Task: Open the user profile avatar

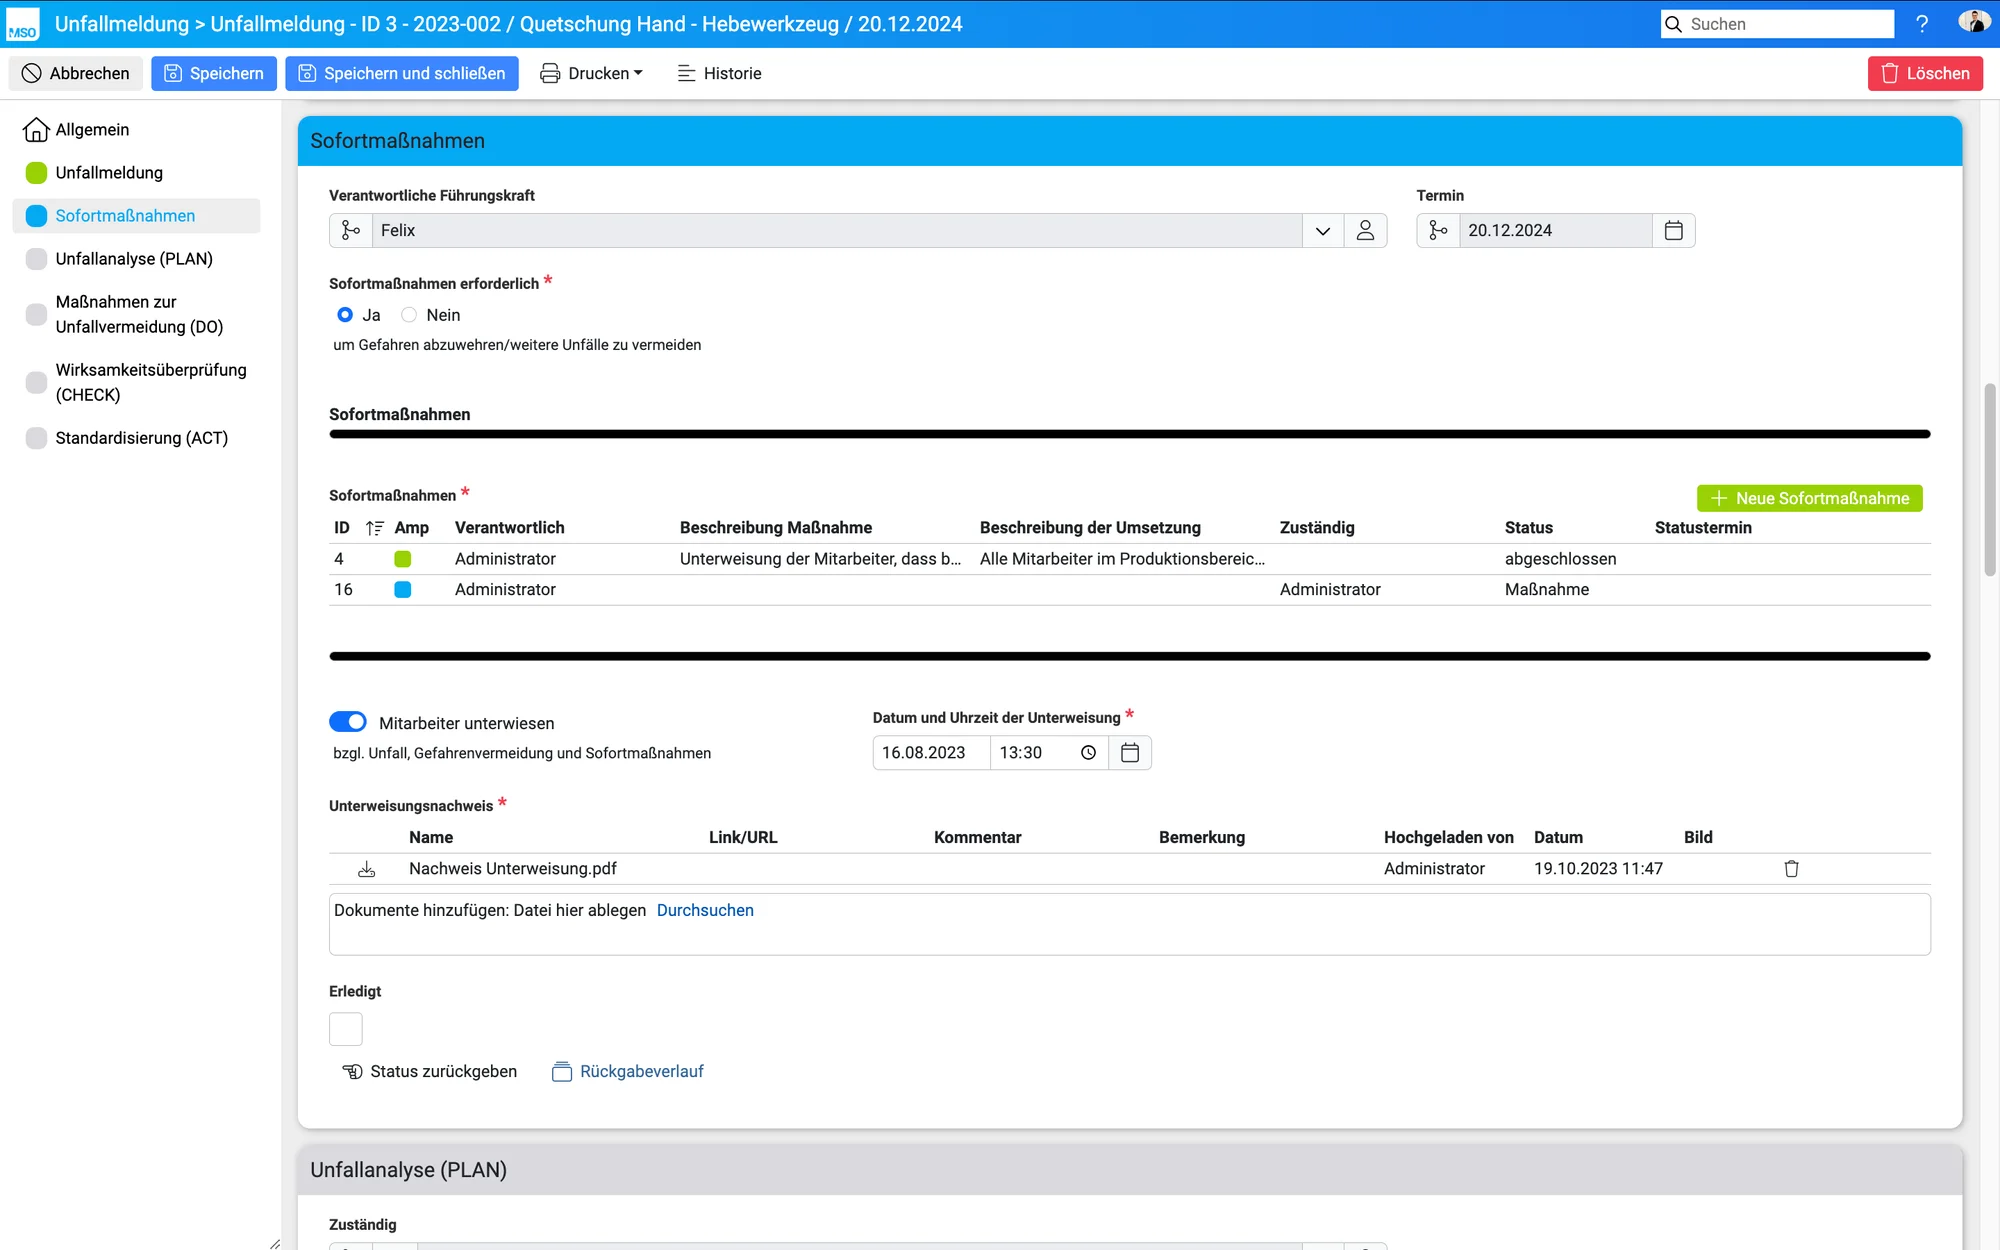Action: [1973, 22]
